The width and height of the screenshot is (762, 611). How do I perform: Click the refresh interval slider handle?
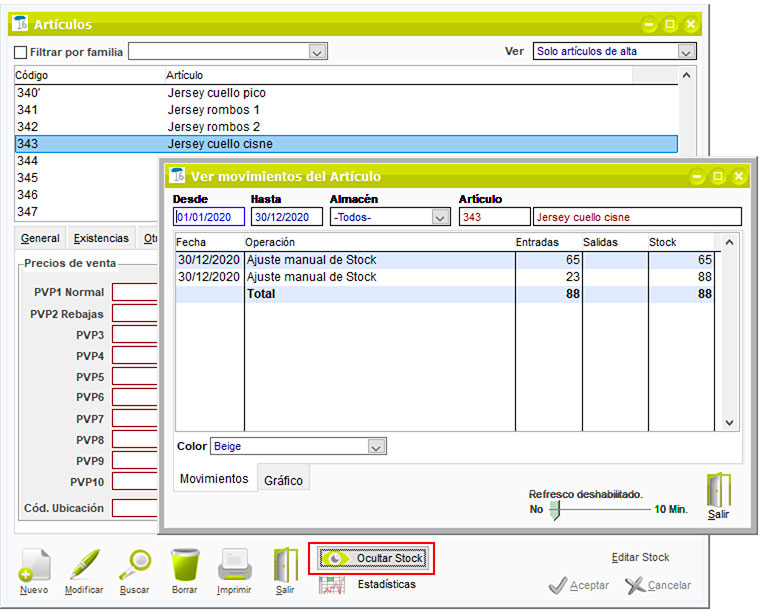point(555,509)
